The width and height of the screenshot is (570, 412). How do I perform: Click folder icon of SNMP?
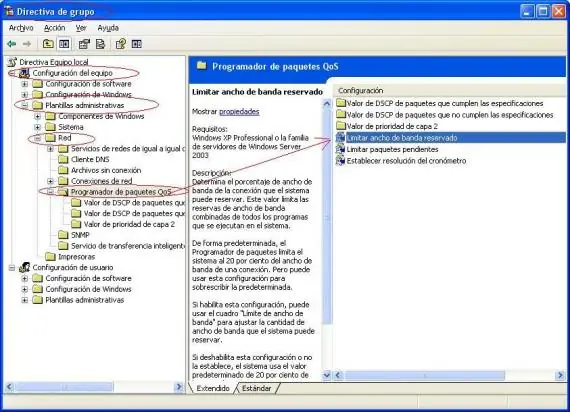63,235
